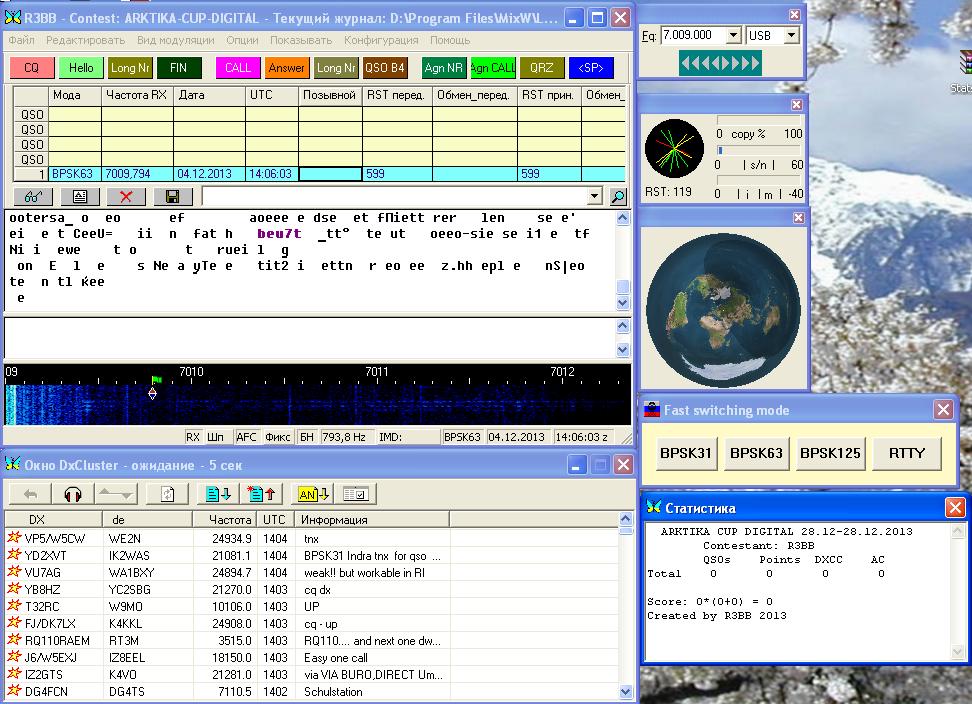Click the document with blue down arrow icon
The width and height of the screenshot is (972, 704).
tap(217, 494)
